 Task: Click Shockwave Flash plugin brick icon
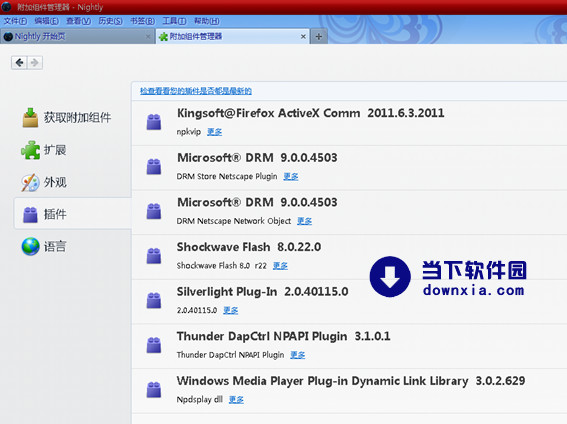(x=154, y=256)
